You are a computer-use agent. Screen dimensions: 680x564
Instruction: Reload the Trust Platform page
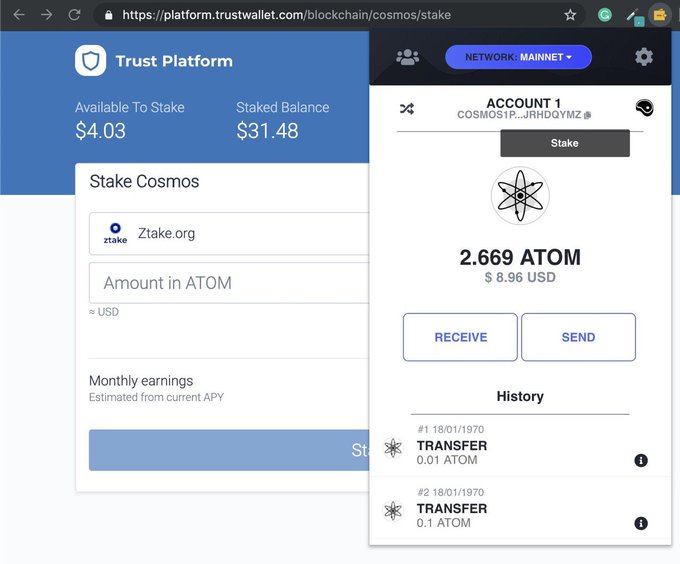click(x=75, y=15)
